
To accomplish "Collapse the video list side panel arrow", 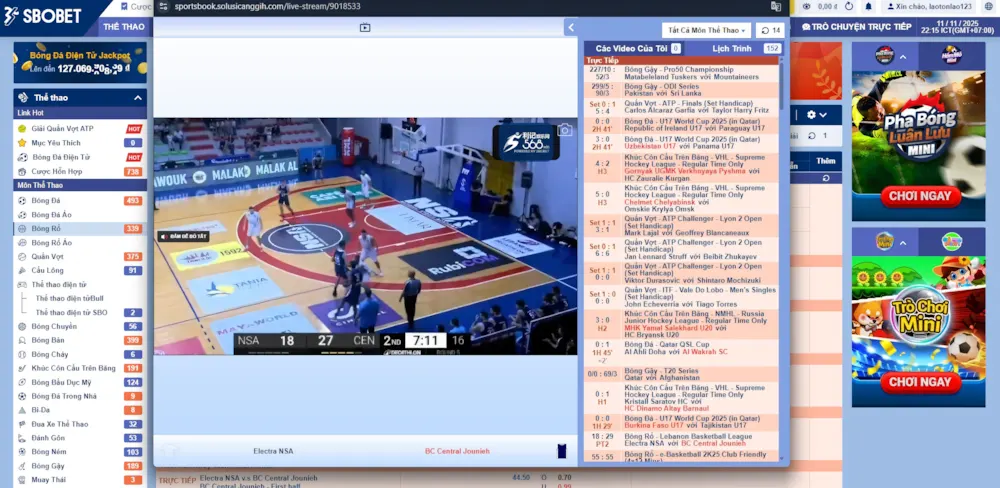I will [x=571, y=28].
